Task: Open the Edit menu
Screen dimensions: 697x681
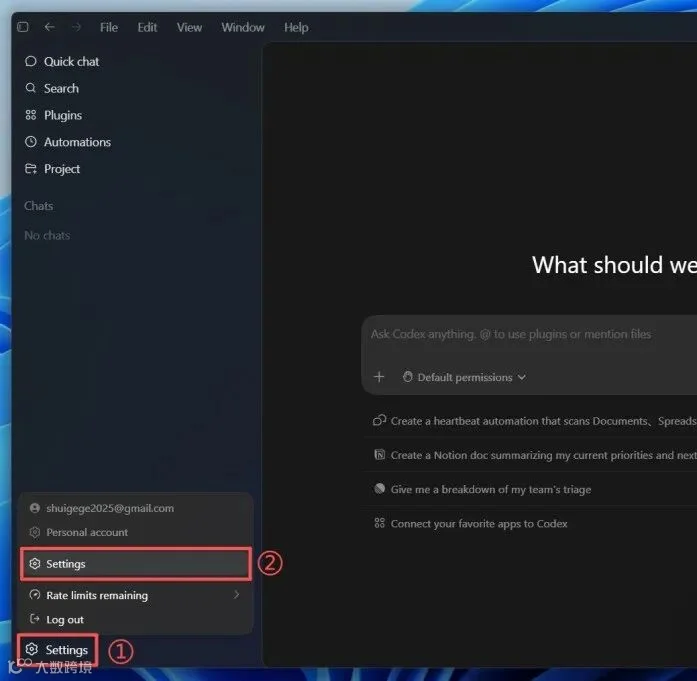Action: (x=147, y=28)
